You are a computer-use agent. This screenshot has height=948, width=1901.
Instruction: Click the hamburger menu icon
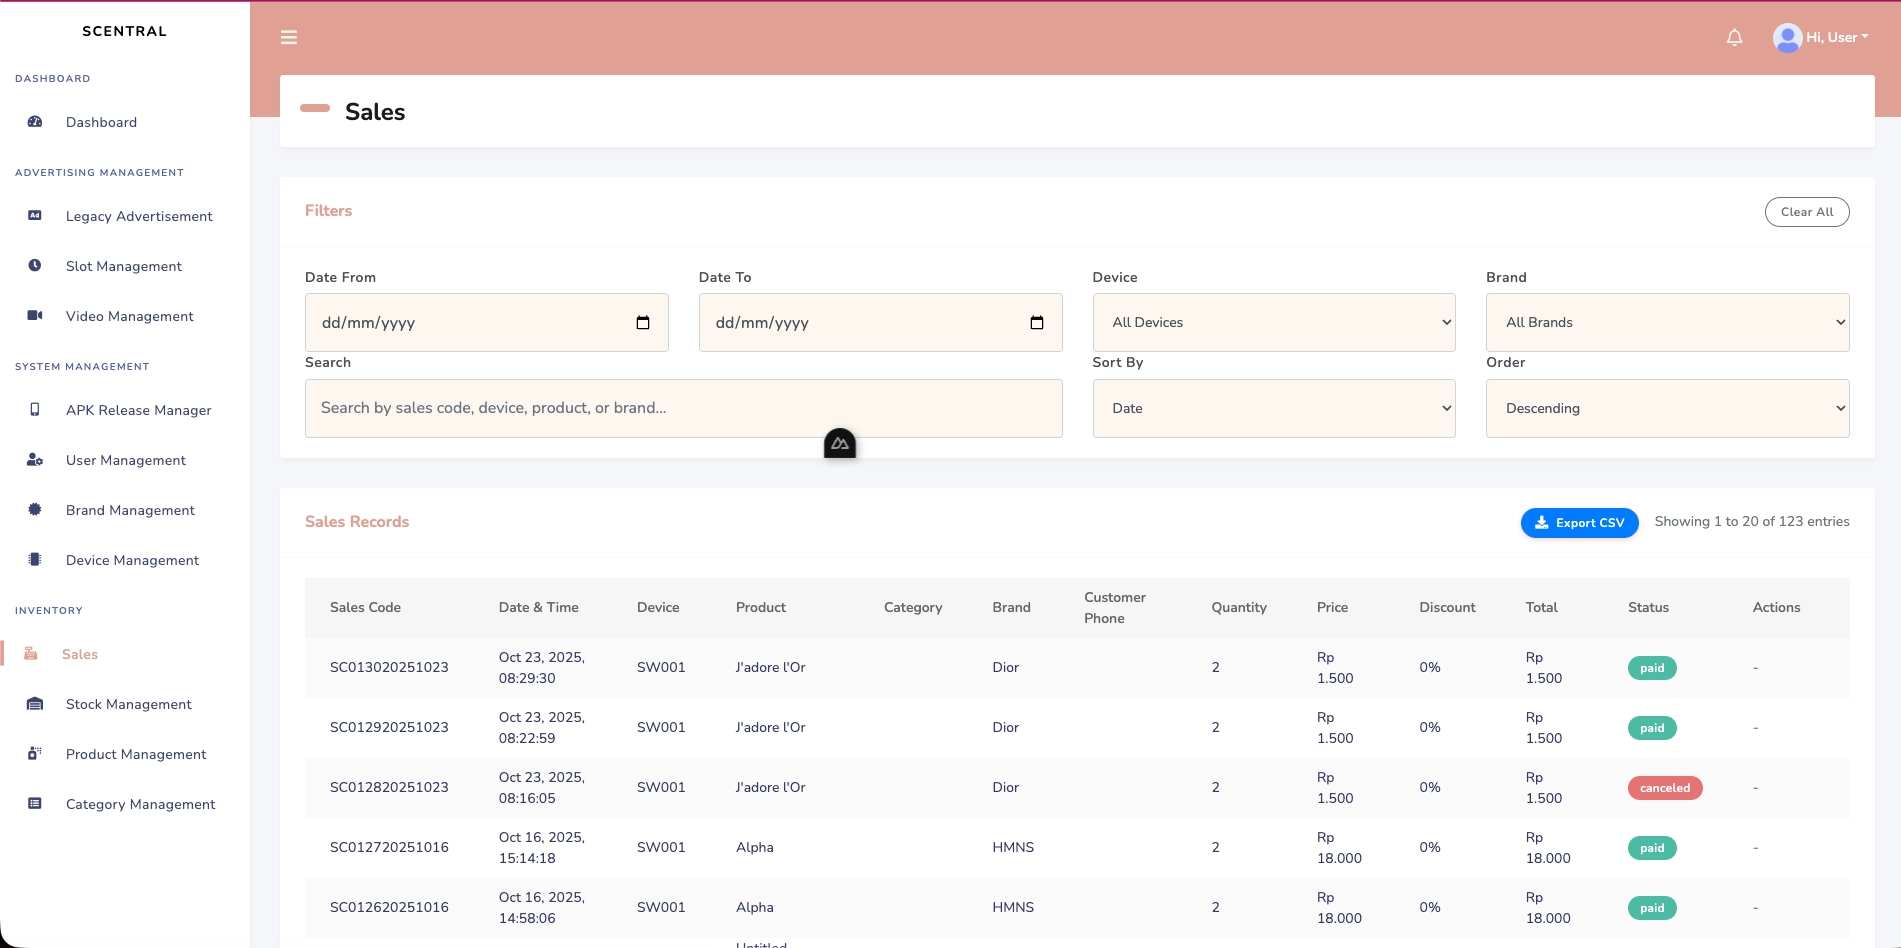tap(289, 38)
